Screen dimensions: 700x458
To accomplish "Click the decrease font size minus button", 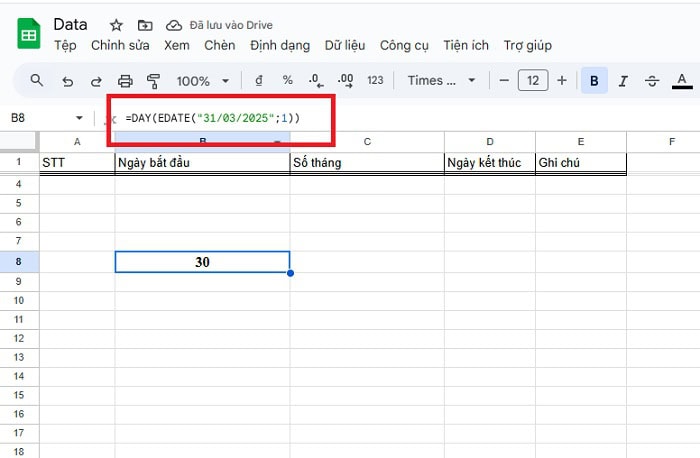I will coord(504,81).
